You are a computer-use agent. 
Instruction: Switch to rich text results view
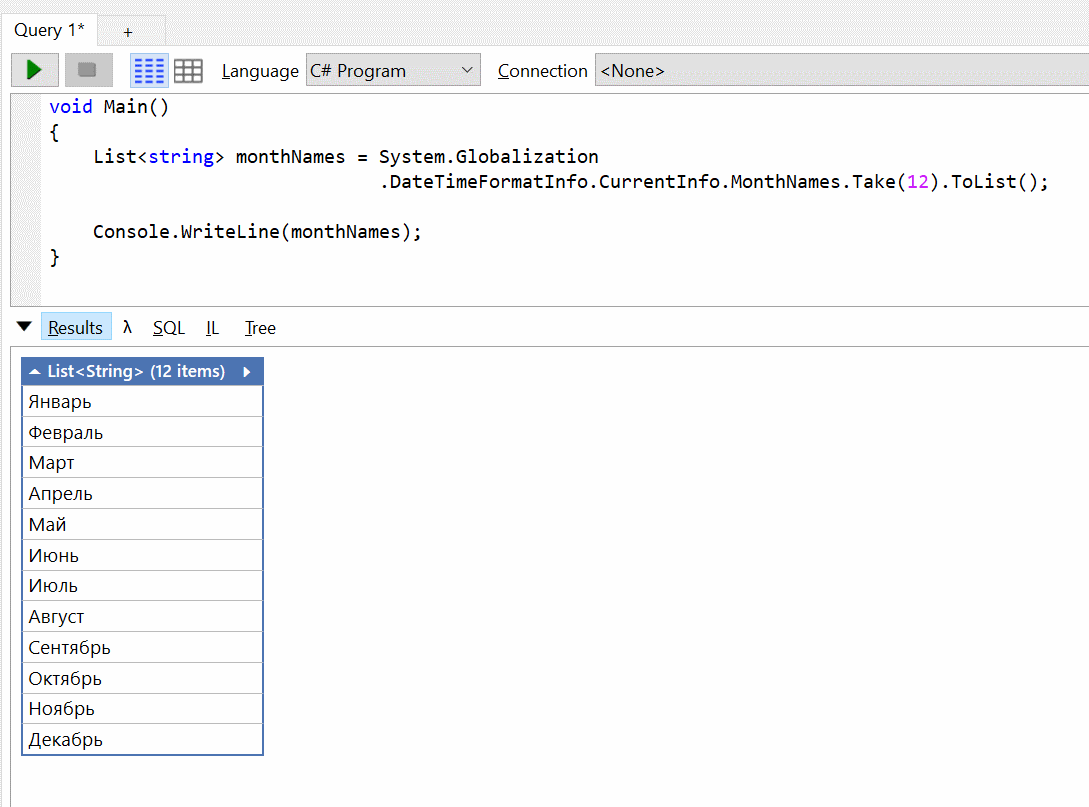(x=149, y=70)
